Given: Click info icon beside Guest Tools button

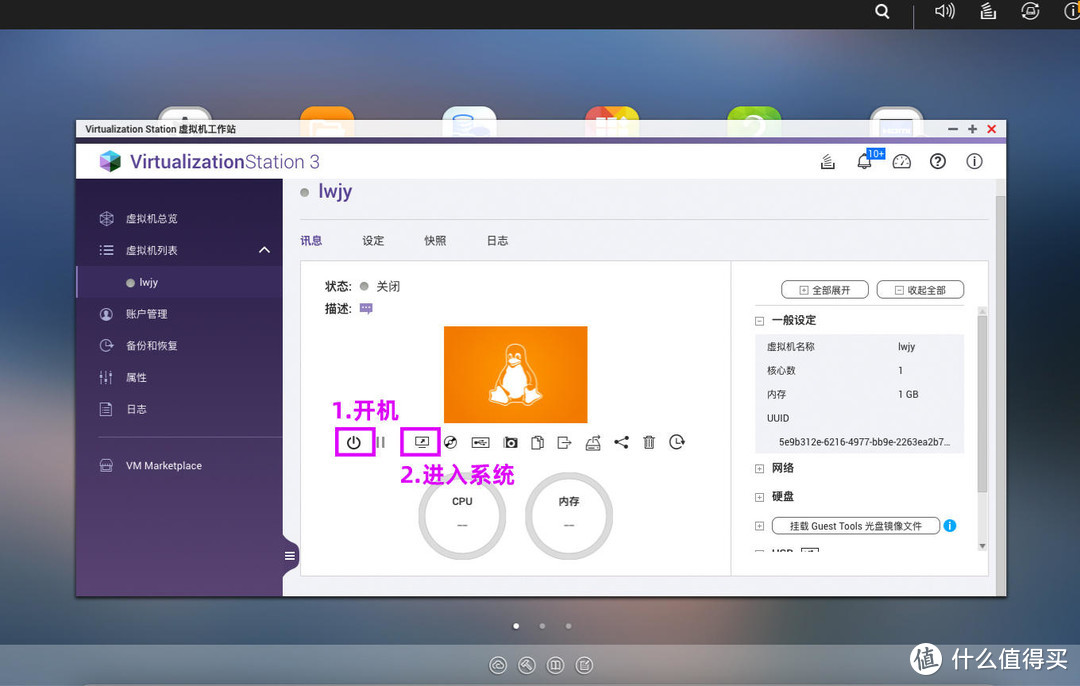Looking at the screenshot, I should (x=950, y=526).
